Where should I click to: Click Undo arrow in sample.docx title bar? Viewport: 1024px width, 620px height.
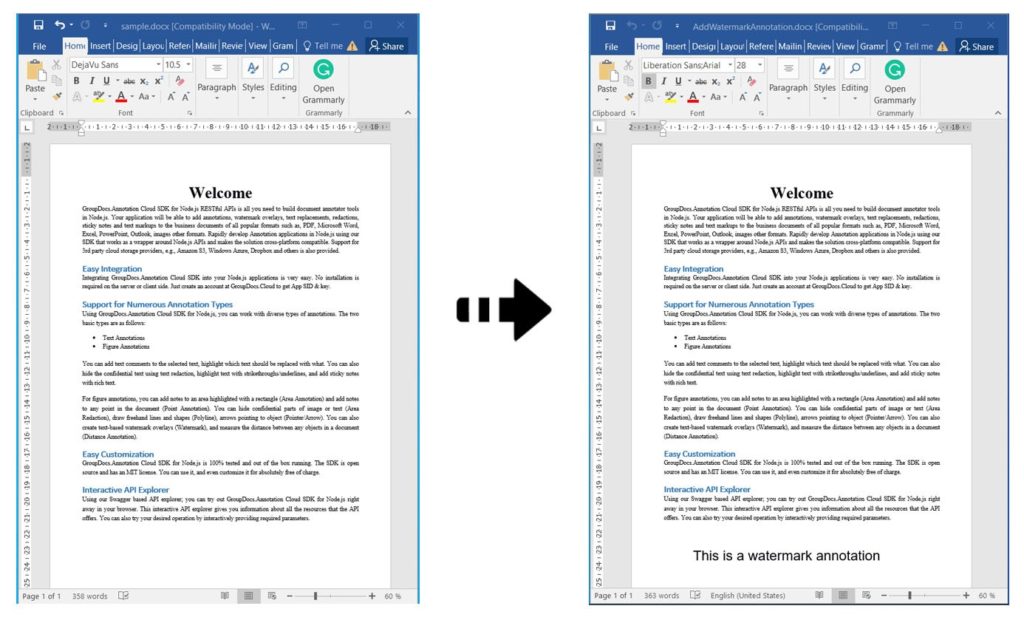[x=59, y=24]
